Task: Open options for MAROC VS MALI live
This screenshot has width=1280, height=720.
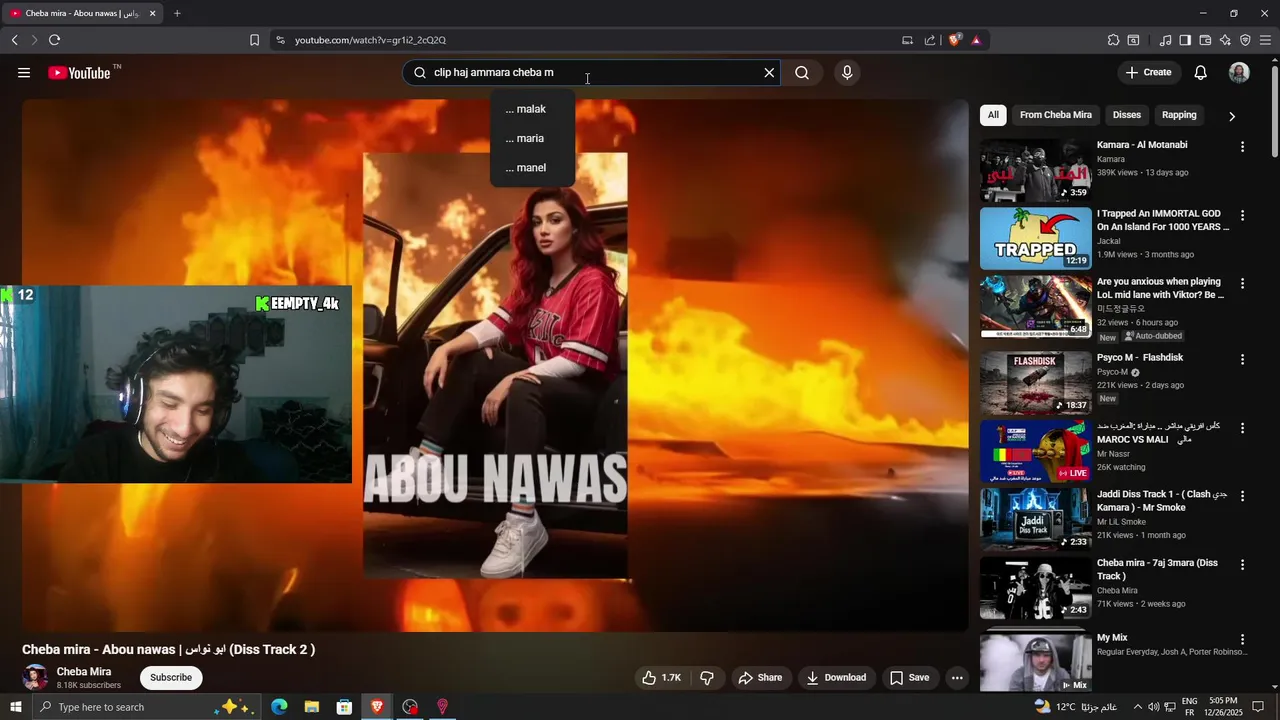Action: point(1242,428)
